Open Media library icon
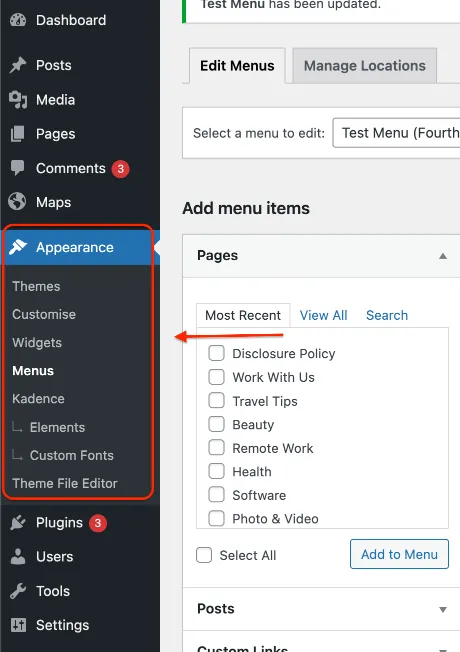 (x=18, y=100)
